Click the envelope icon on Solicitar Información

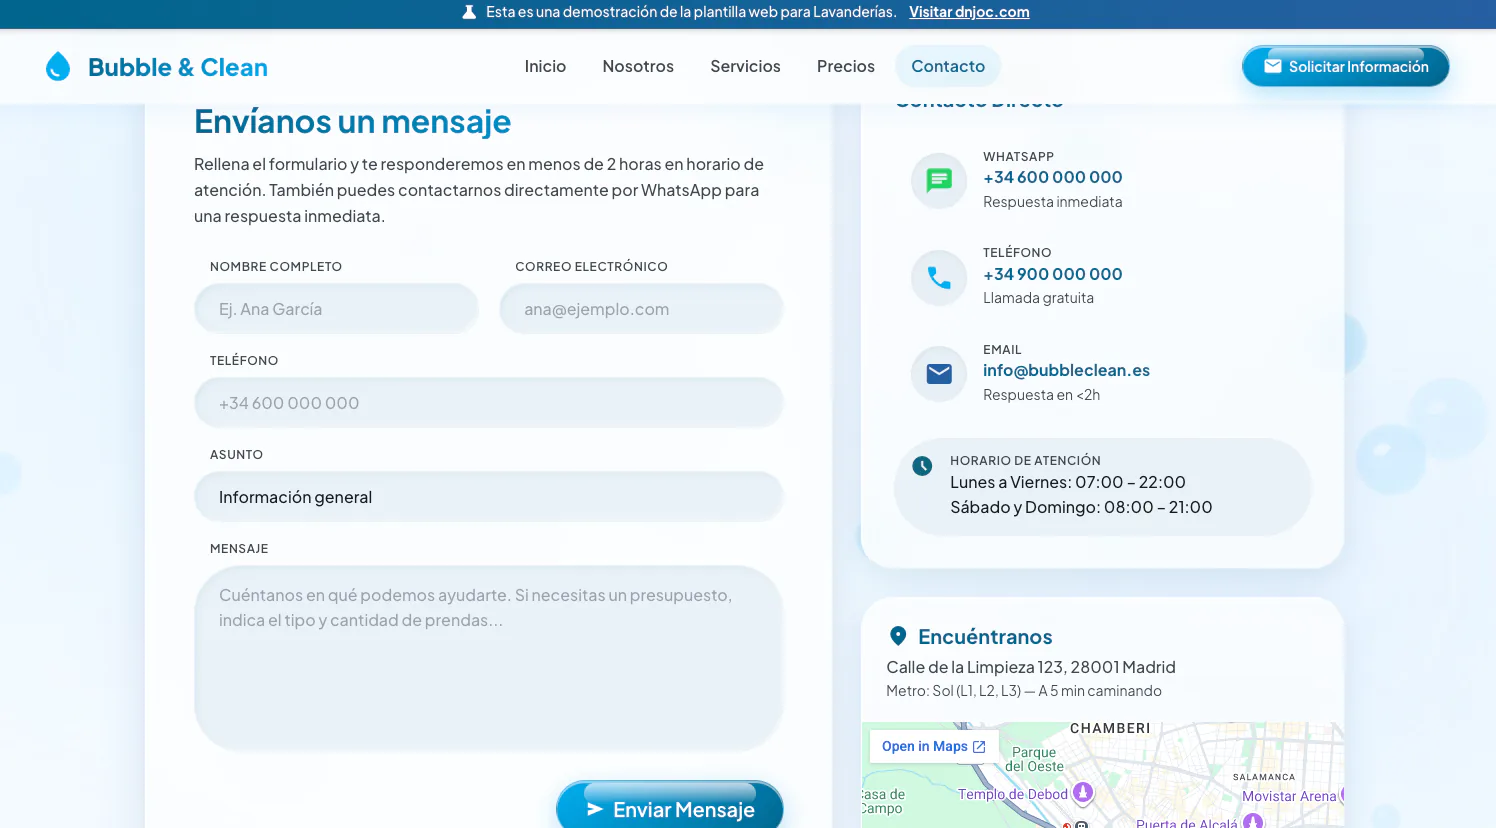point(1273,66)
